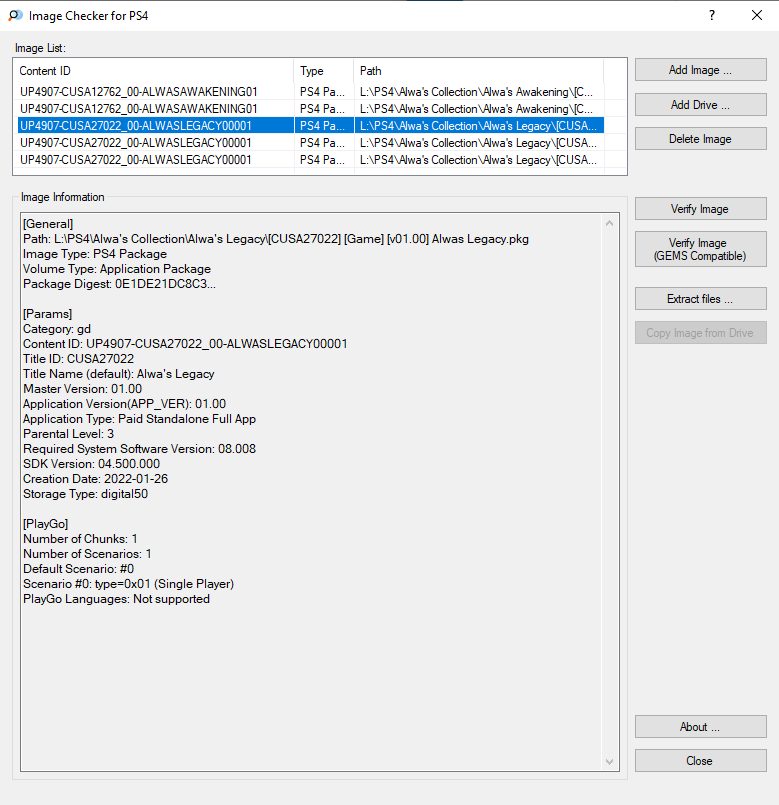Select the first ALWASAWAKENING01 row in Image List
779x805 pixels.
tap(311, 92)
